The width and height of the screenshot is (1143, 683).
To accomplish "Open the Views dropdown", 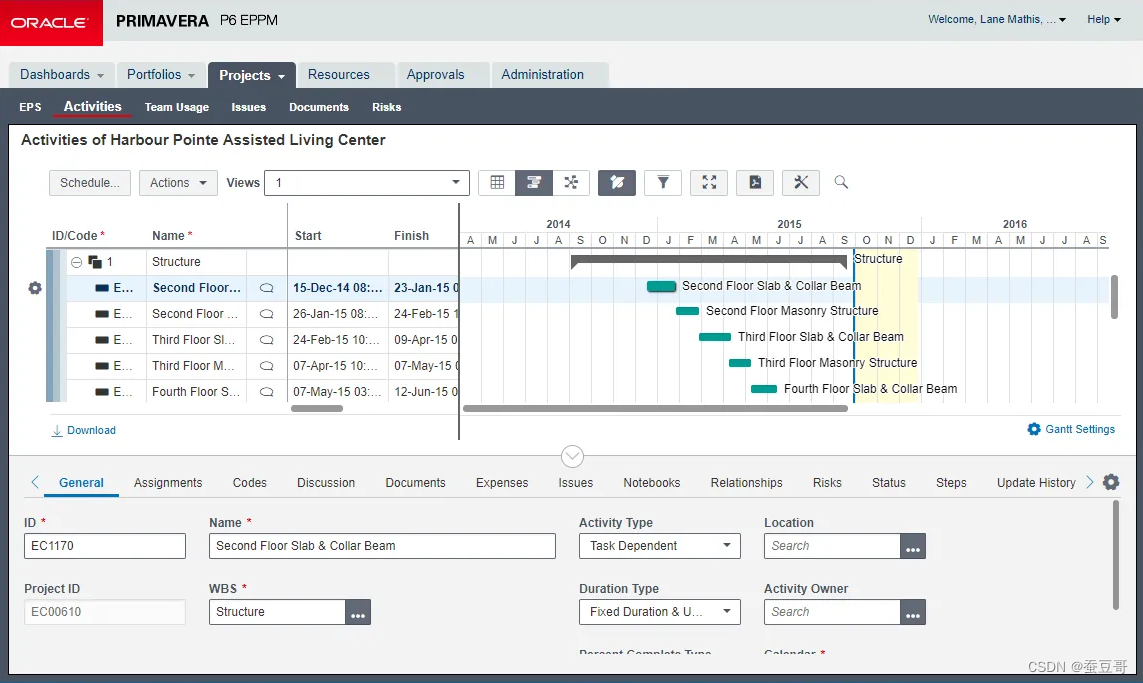I will click(x=367, y=183).
